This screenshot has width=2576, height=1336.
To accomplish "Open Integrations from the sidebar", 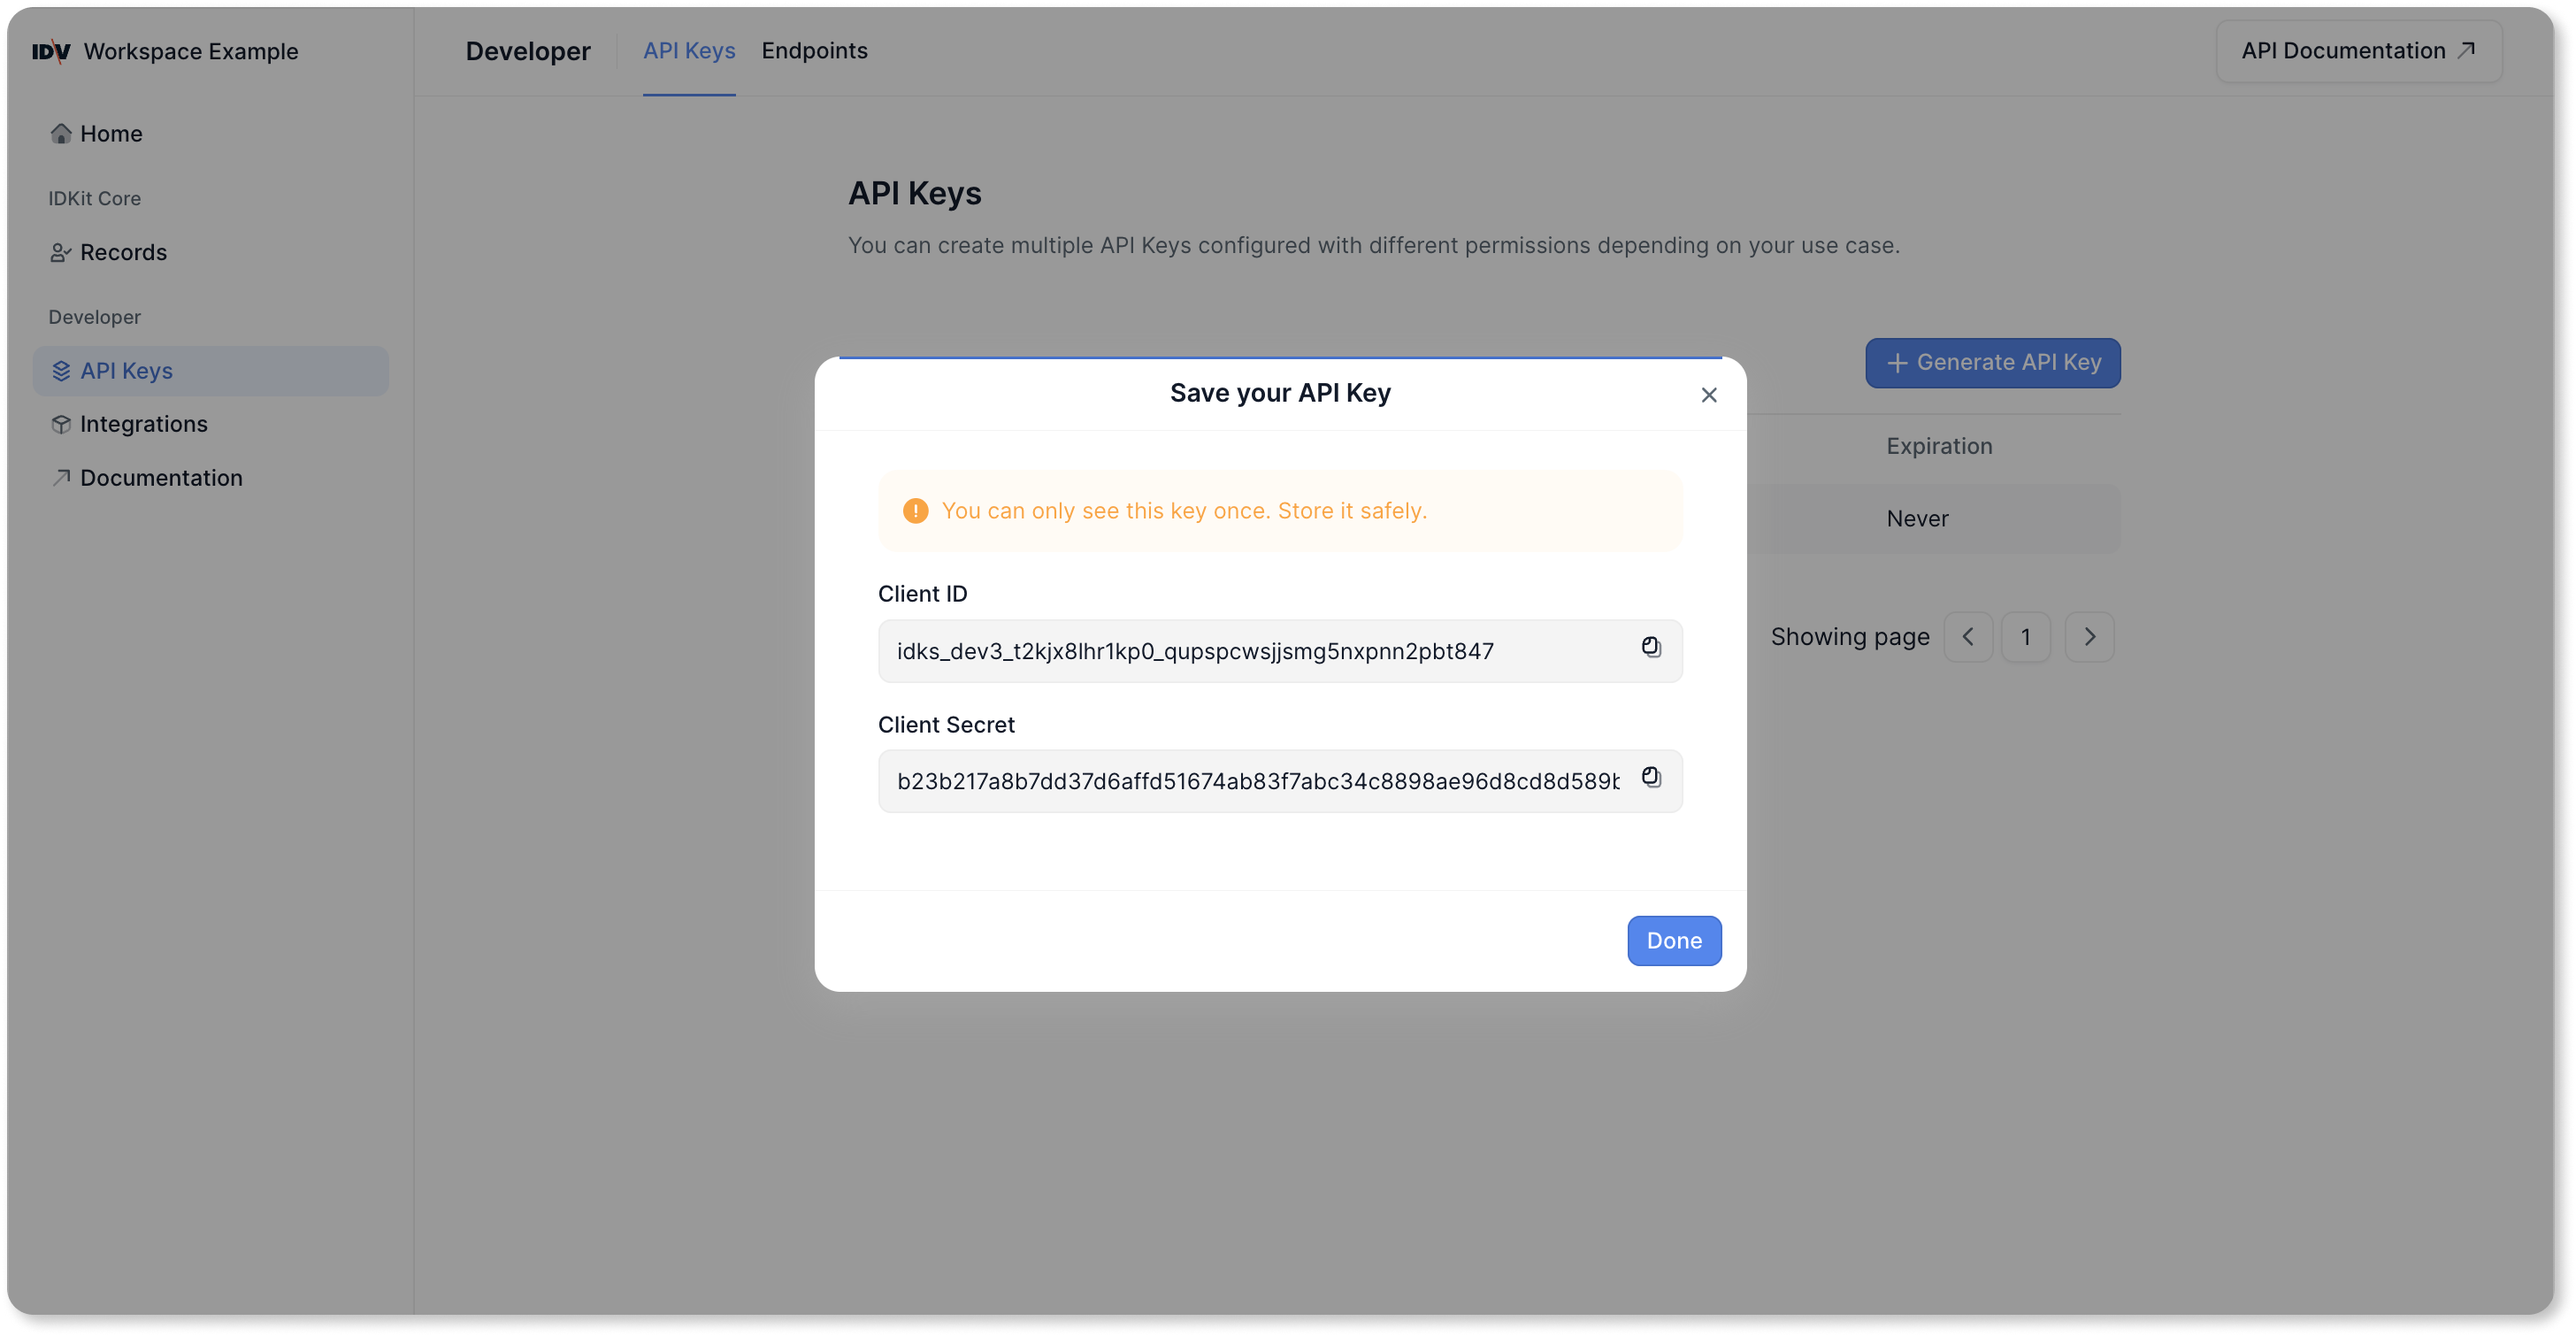I will 142,423.
